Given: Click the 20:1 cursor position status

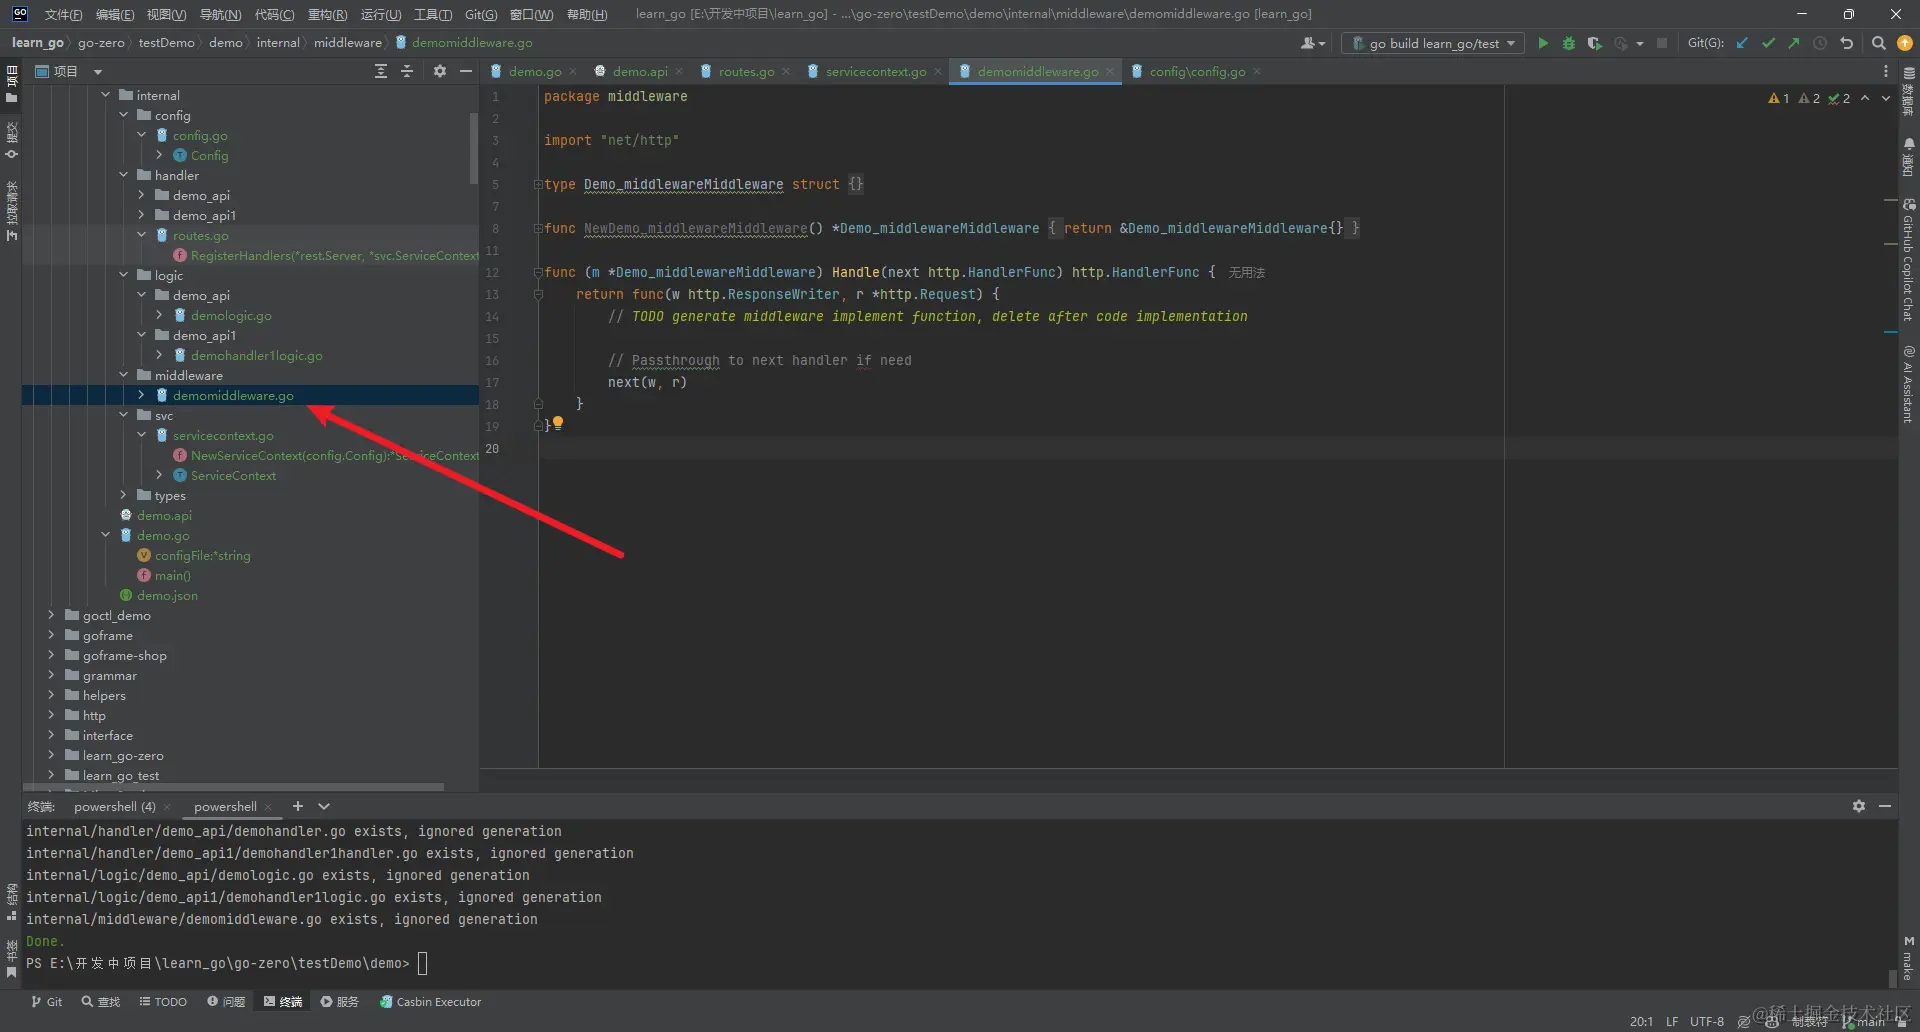Looking at the screenshot, I should [x=1641, y=1021].
